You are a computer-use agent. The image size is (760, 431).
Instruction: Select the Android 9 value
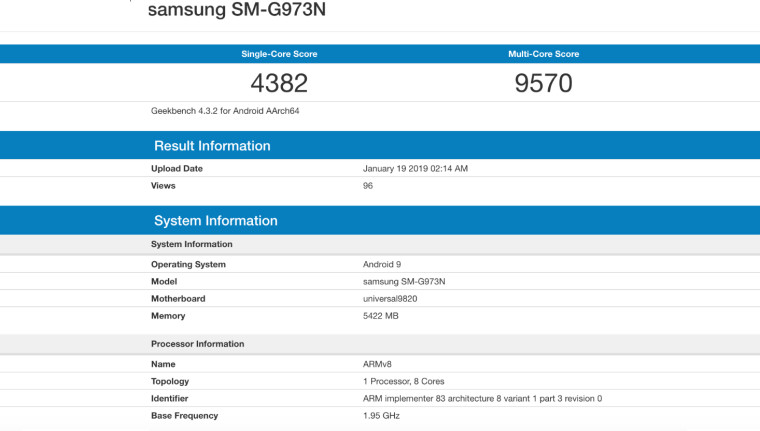coord(382,265)
